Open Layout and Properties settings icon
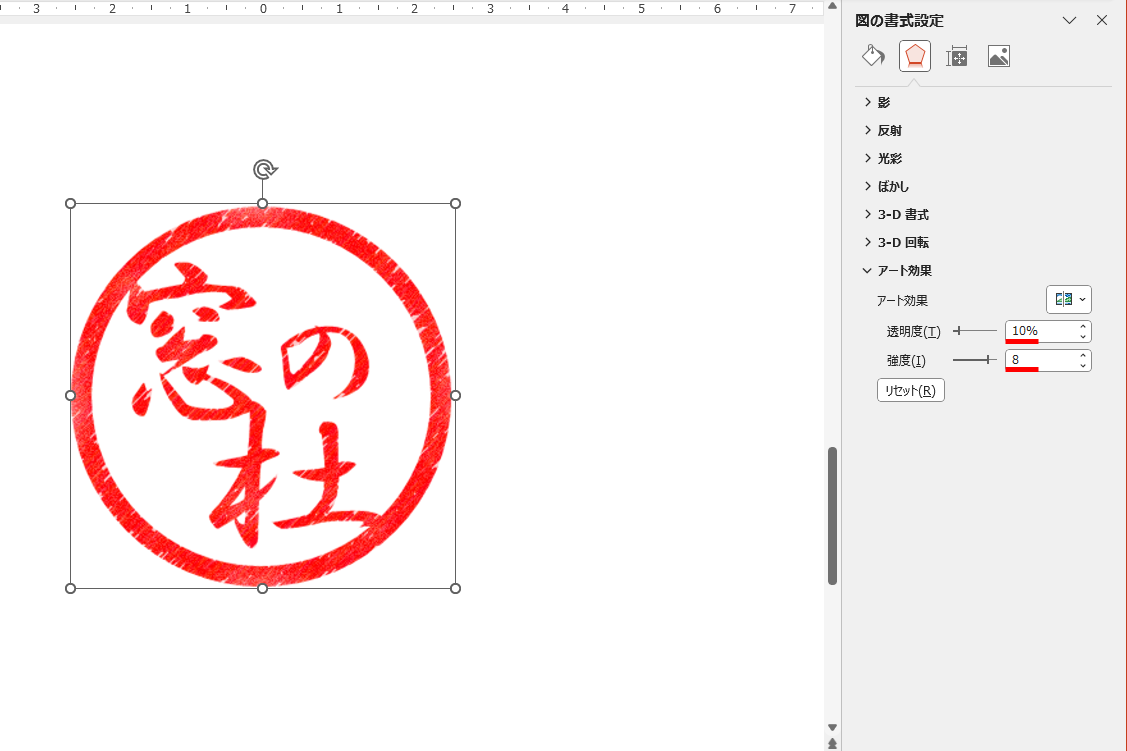The height and width of the screenshot is (751, 1127). (956, 56)
